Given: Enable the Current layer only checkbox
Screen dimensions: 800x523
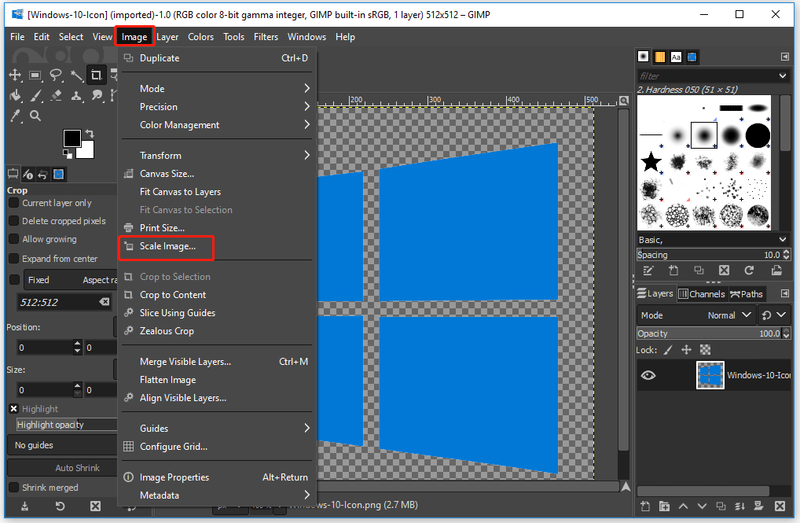Looking at the screenshot, I should tap(14, 203).
